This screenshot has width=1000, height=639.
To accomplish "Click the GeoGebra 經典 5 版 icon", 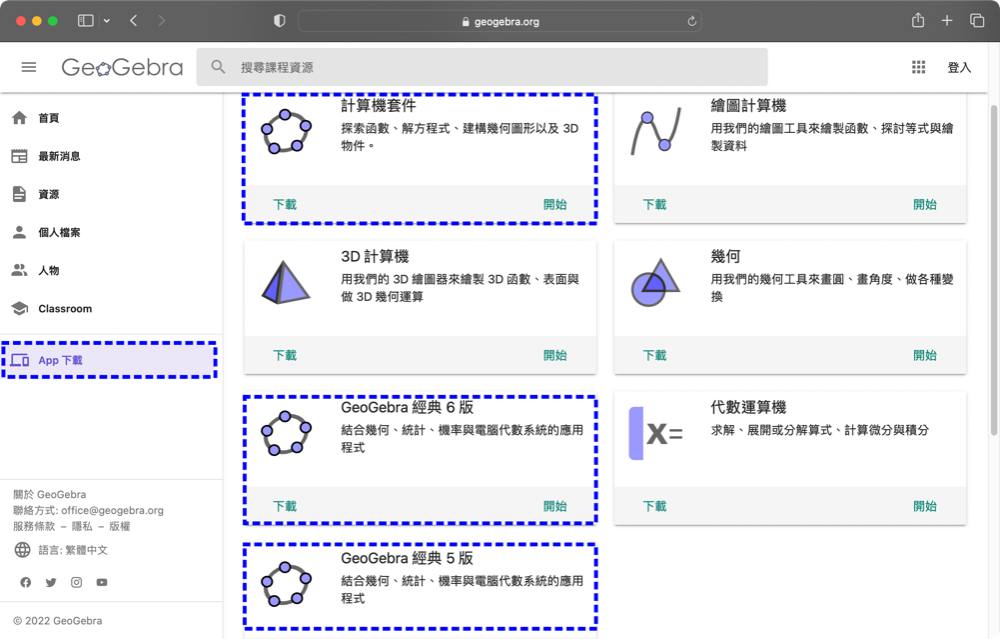I will click(x=286, y=584).
